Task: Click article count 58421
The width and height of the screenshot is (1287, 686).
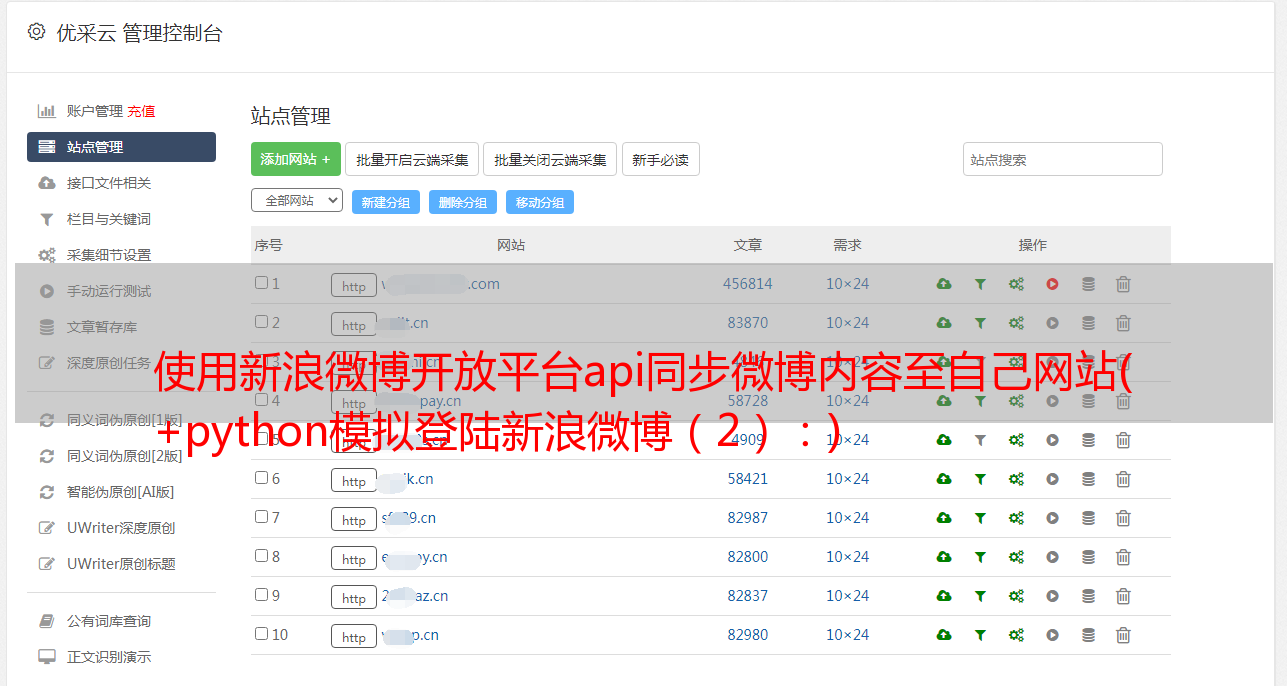Action: pyautogui.click(x=748, y=479)
